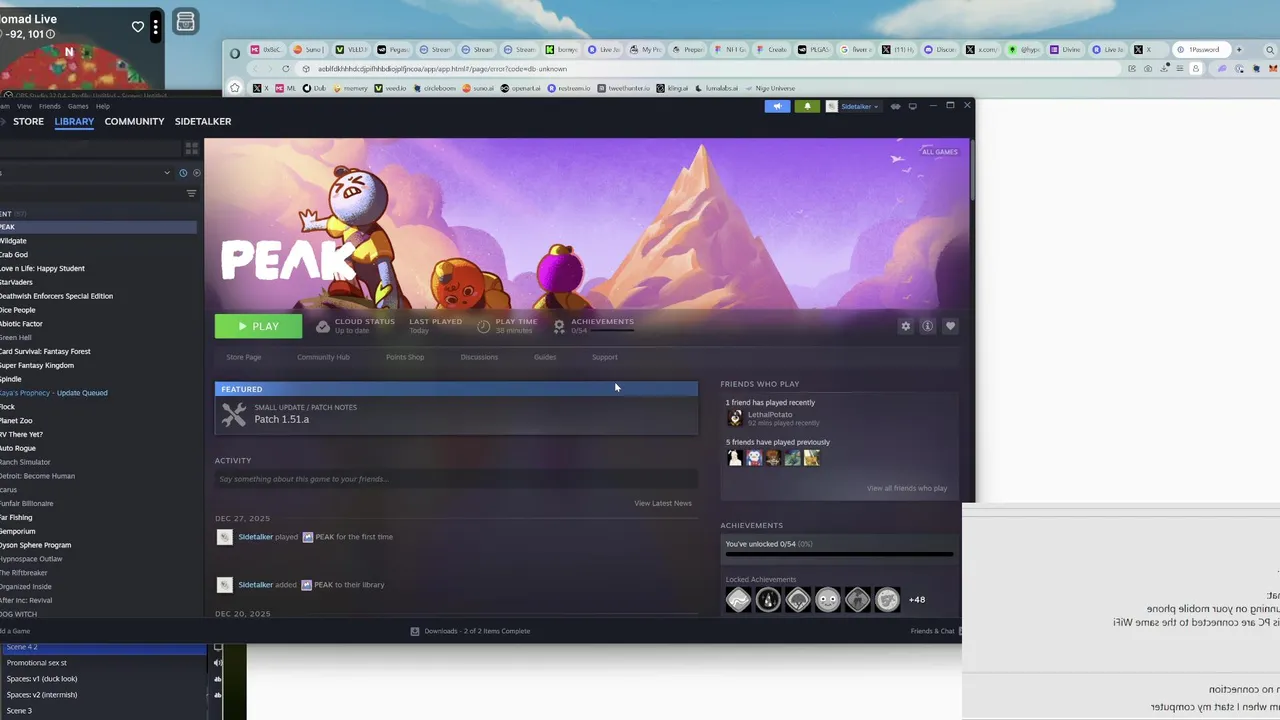Show PEAK game info icon
Image resolution: width=1280 pixels, height=720 pixels.
click(x=928, y=326)
